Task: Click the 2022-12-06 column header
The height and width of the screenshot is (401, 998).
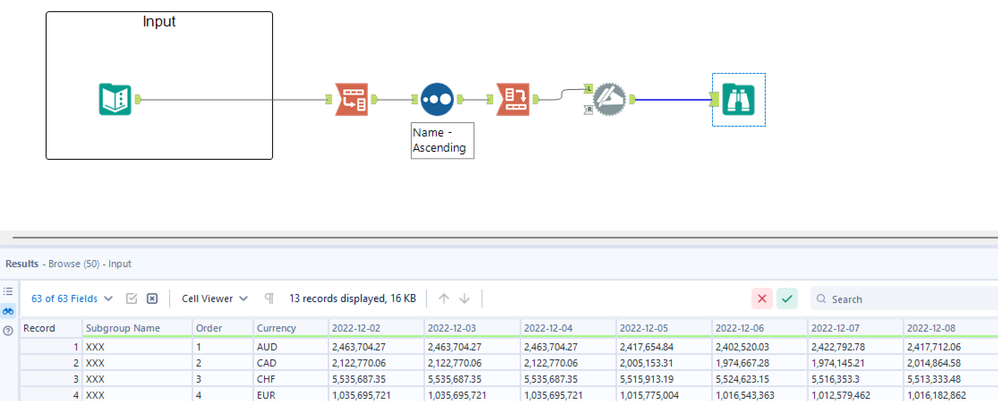Action: point(760,328)
